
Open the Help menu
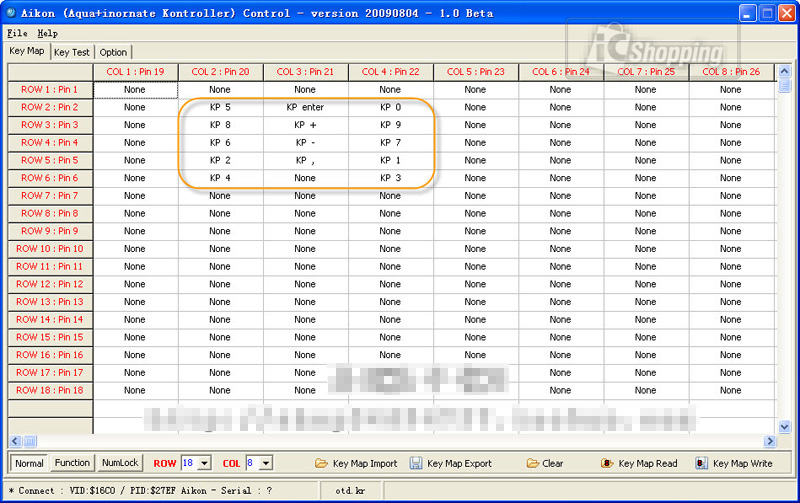click(x=47, y=33)
